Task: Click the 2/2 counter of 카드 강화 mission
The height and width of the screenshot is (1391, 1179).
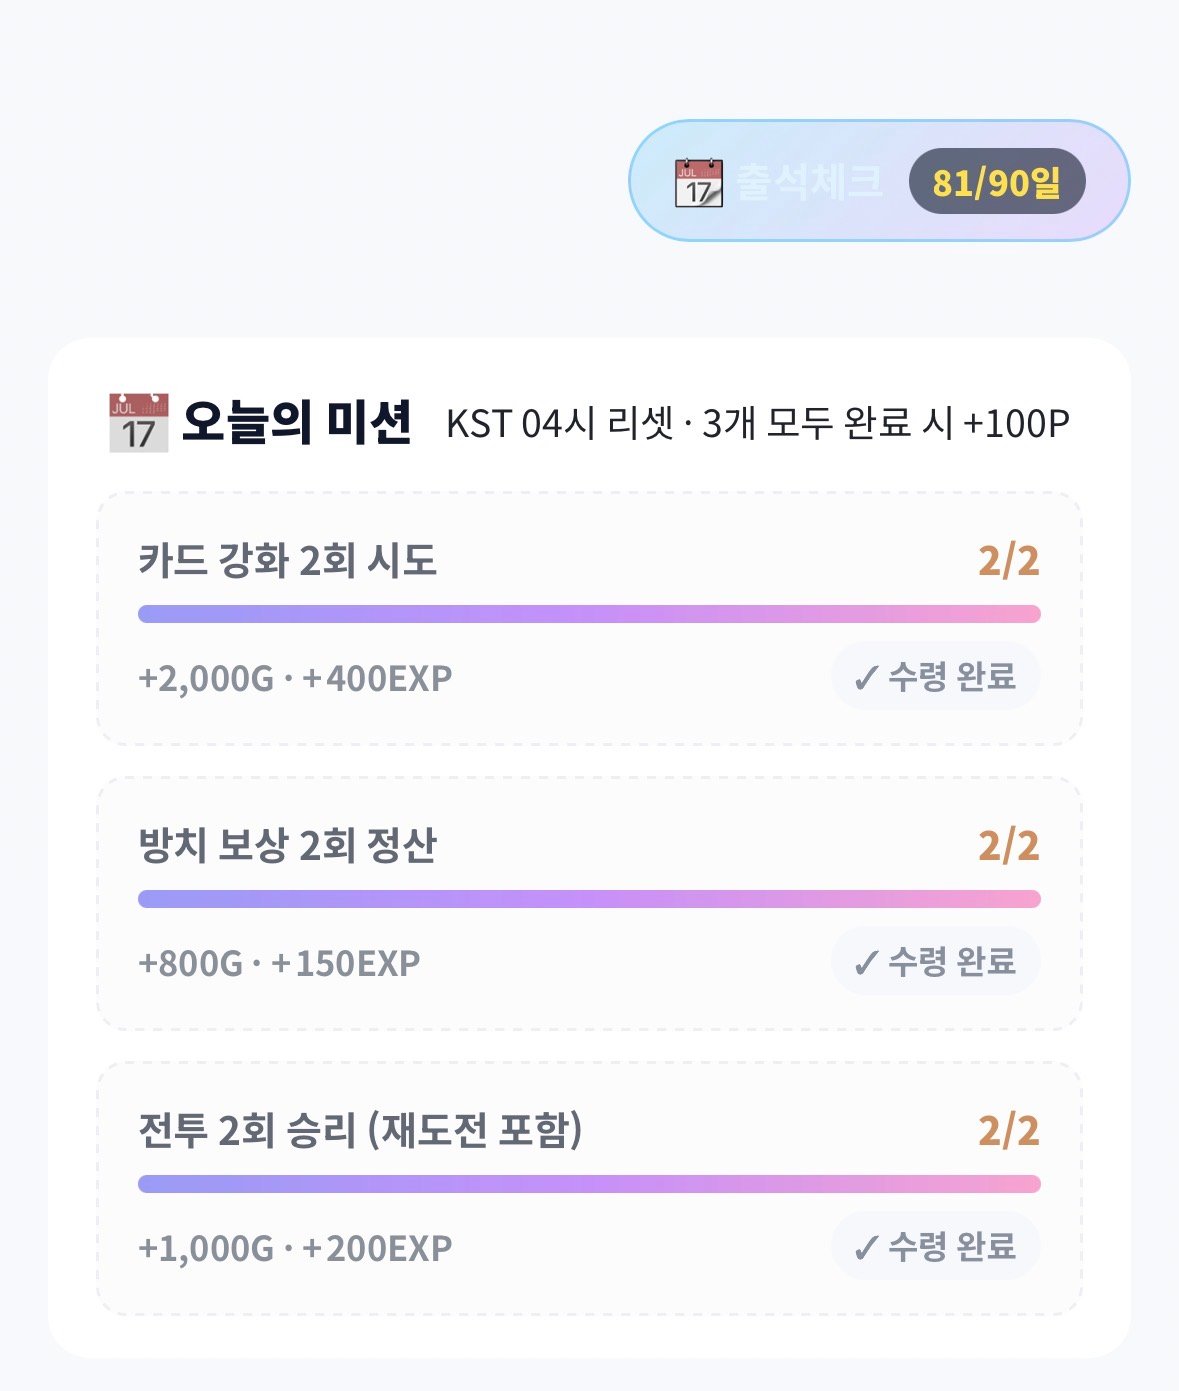Action: (1009, 561)
